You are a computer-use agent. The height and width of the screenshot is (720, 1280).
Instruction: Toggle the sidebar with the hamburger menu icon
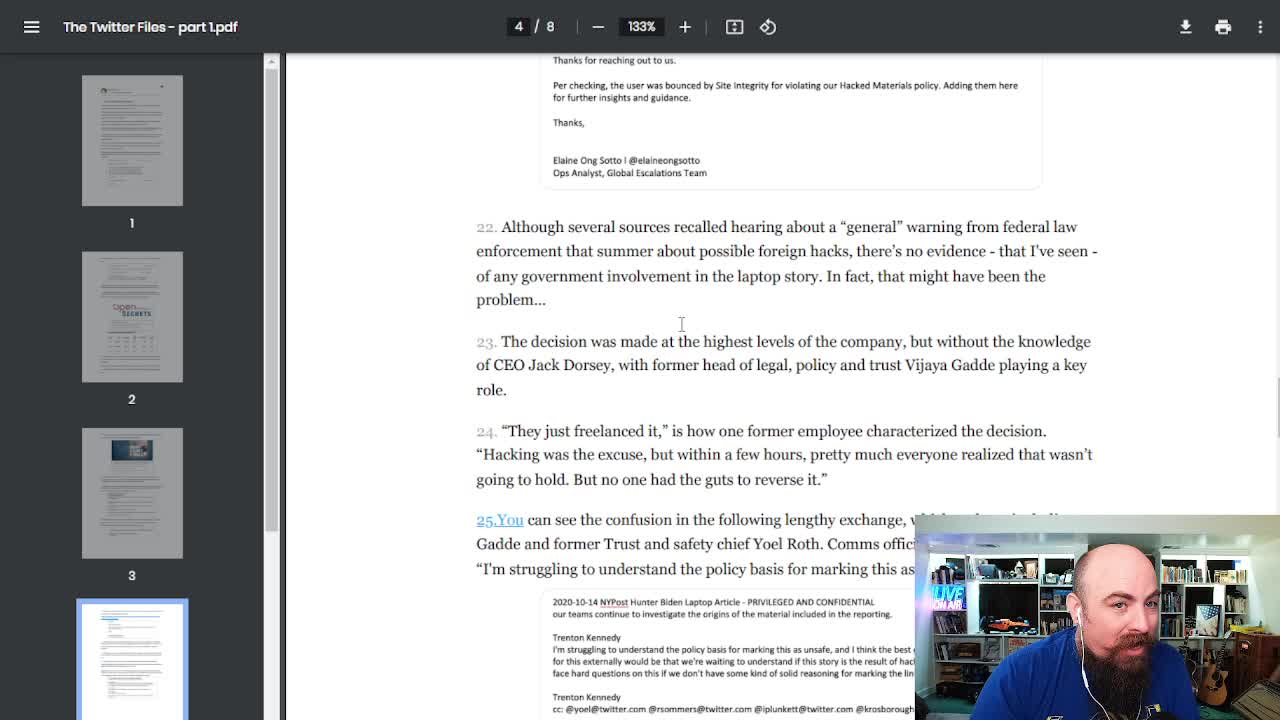point(32,27)
